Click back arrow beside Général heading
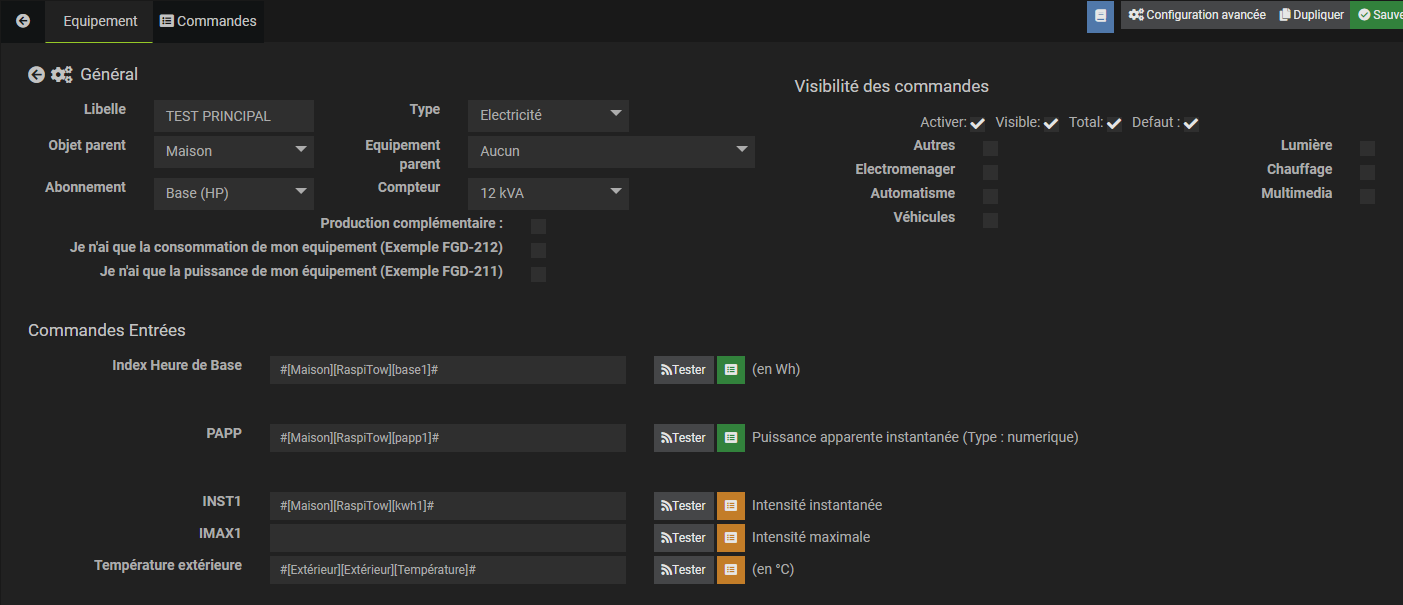Image resolution: width=1403 pixels, height=605 pixels. pyautogui.click(x=36, y=75)
